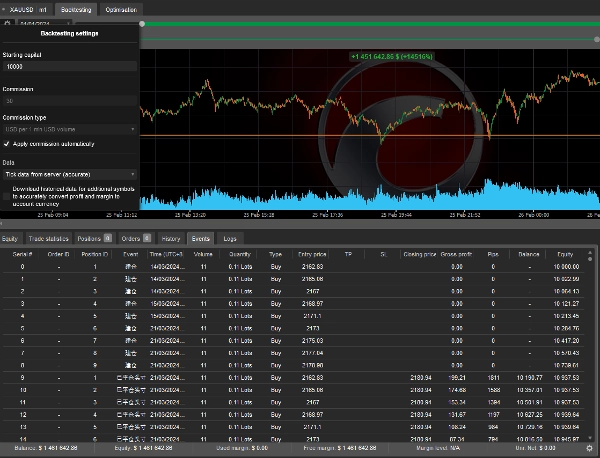The height and width of the screenshot is (458, 600).
Task: Sort by Balance column header
Action: (x=528, y=254)
